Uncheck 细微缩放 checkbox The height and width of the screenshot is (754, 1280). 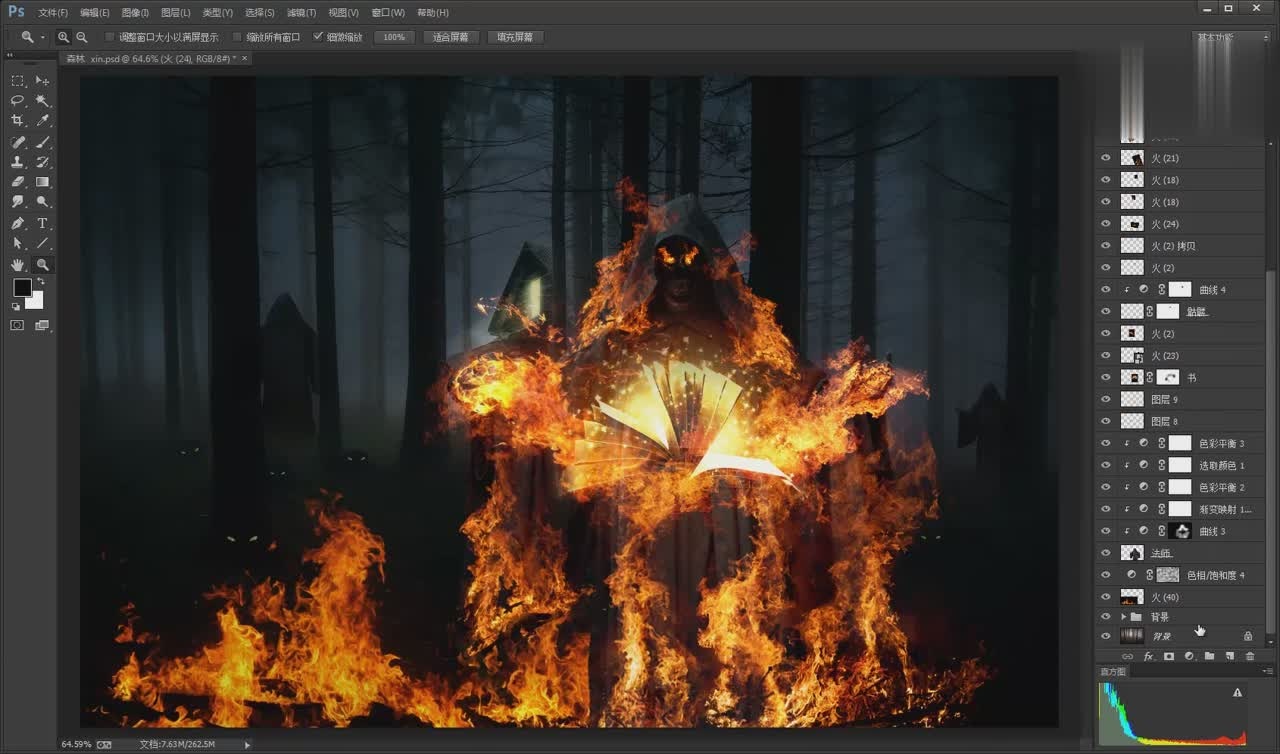(x=318, y=37)
